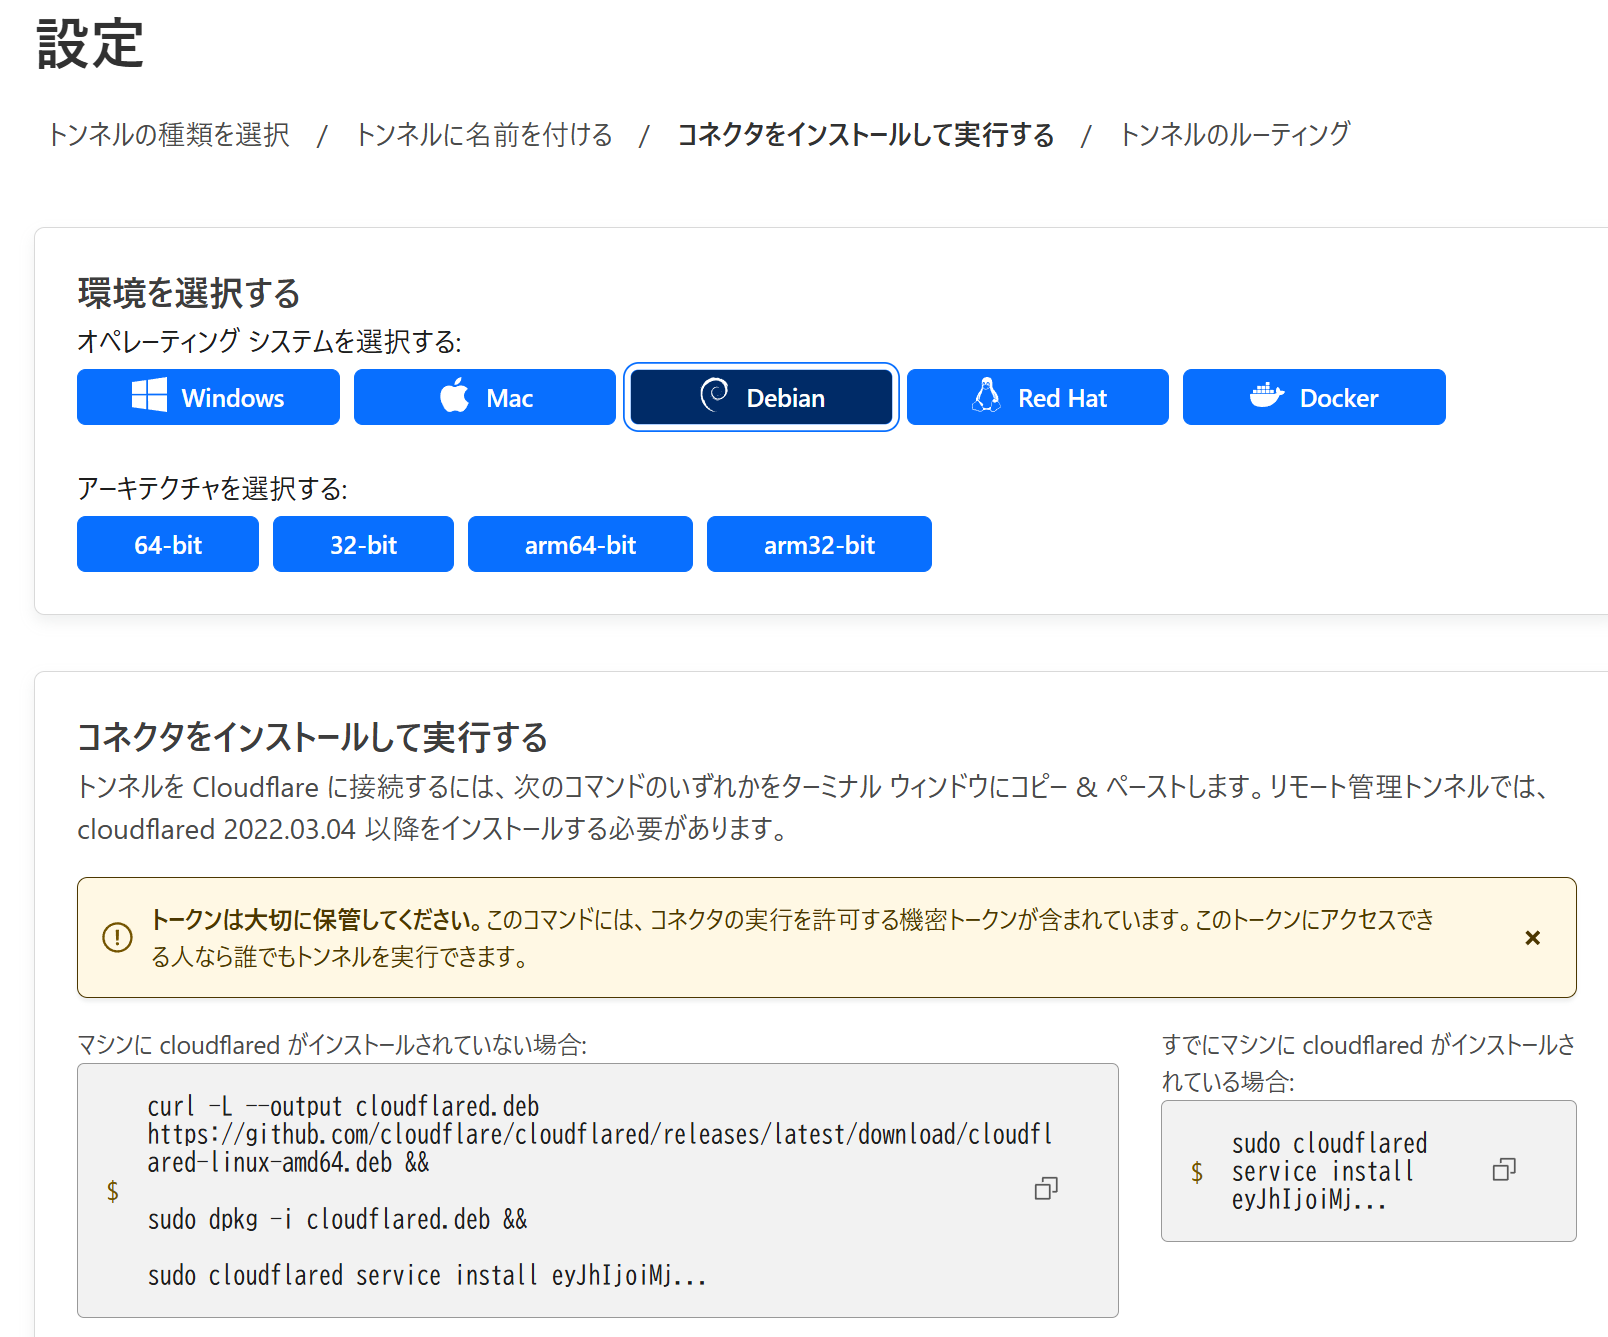
Task: Dismiss the token warning banner
Action: [1532, 938]
